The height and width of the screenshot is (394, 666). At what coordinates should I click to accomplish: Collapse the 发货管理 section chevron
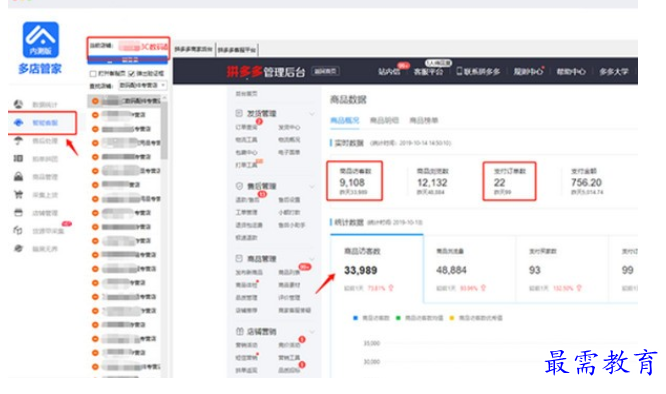(312, 114)
